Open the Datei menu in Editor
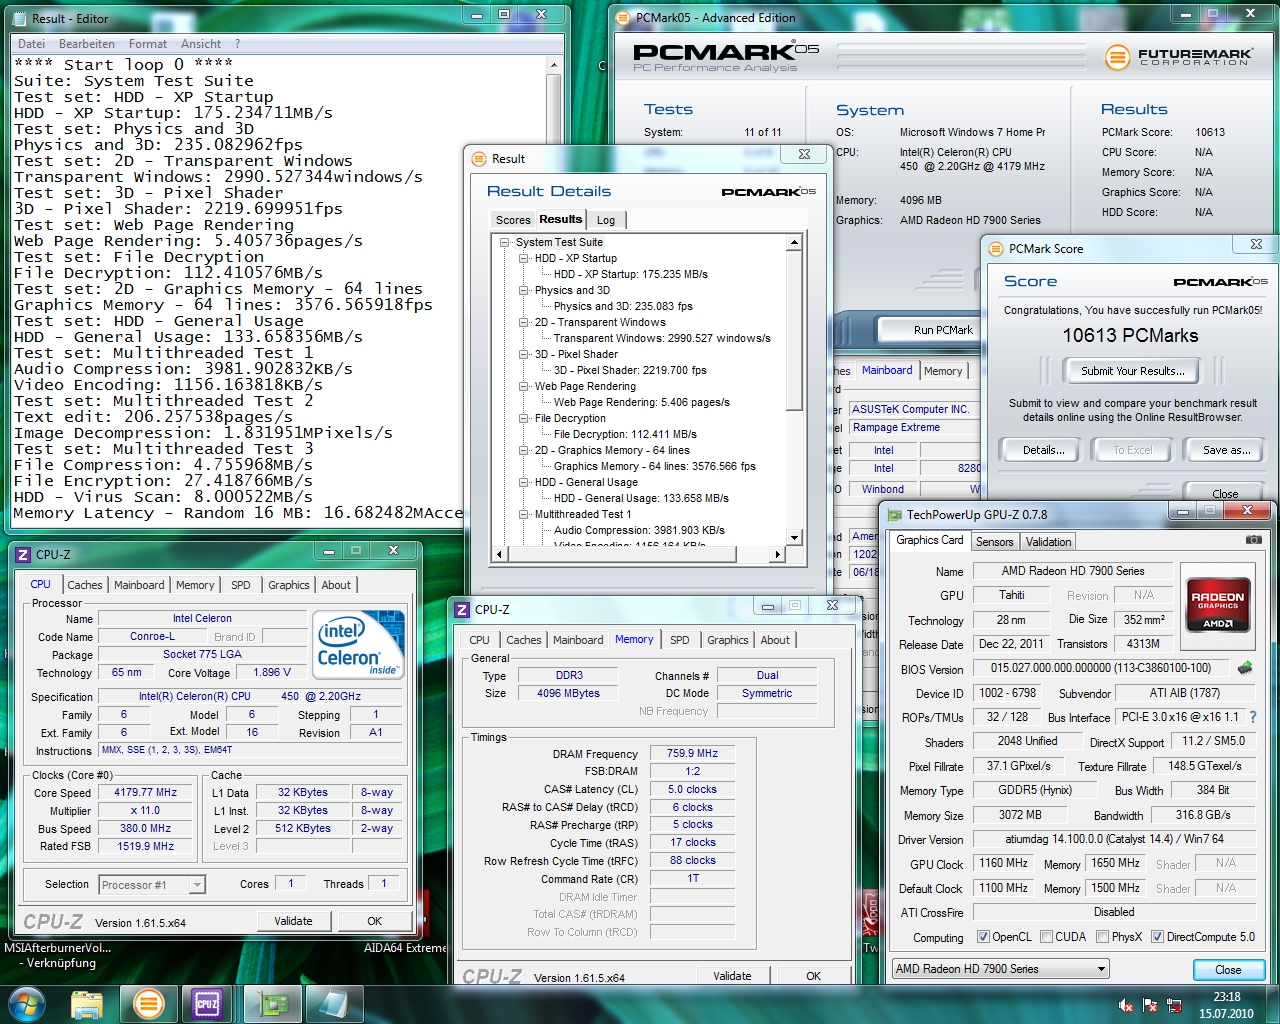This screenshot has height=1024, width=1280. coord(31,44)
